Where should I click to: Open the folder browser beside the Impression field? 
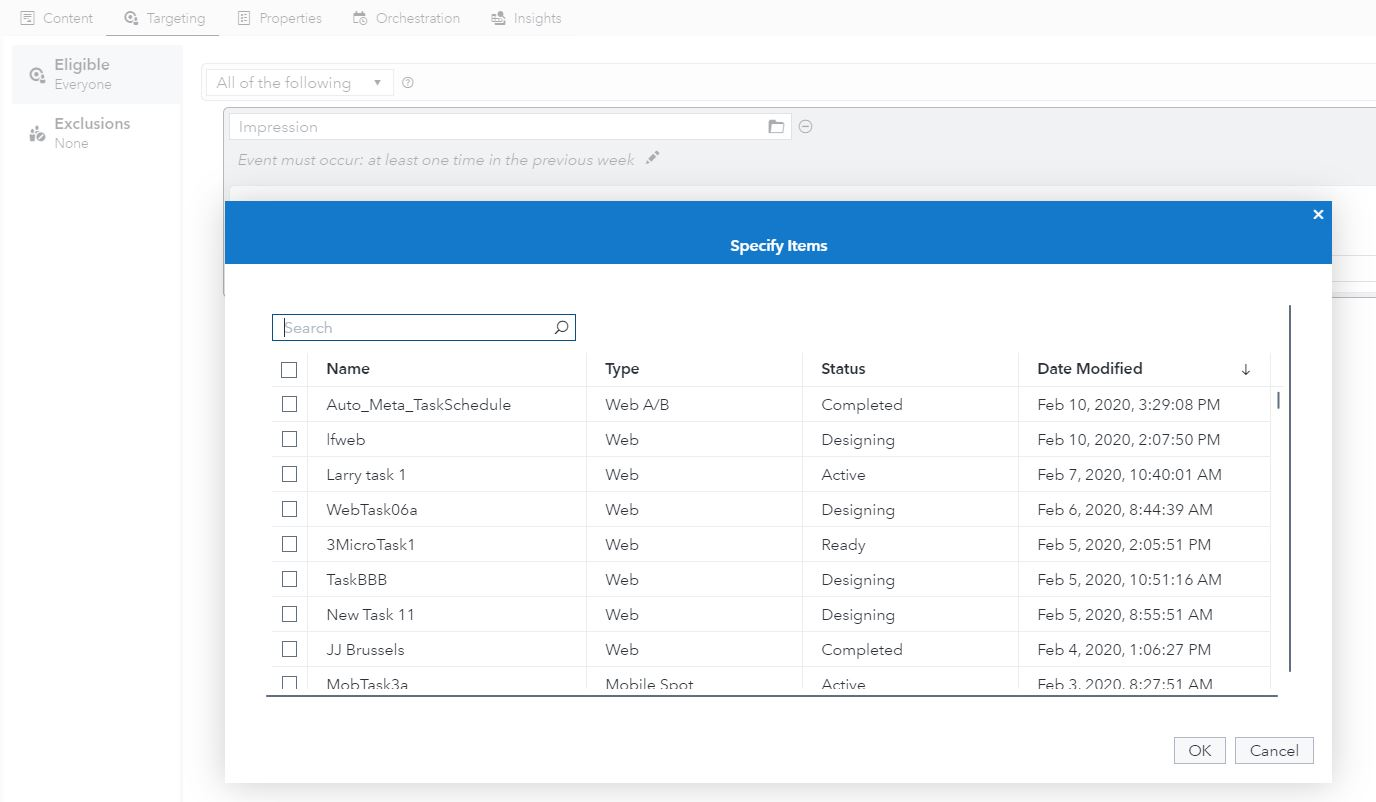[775, 126]
